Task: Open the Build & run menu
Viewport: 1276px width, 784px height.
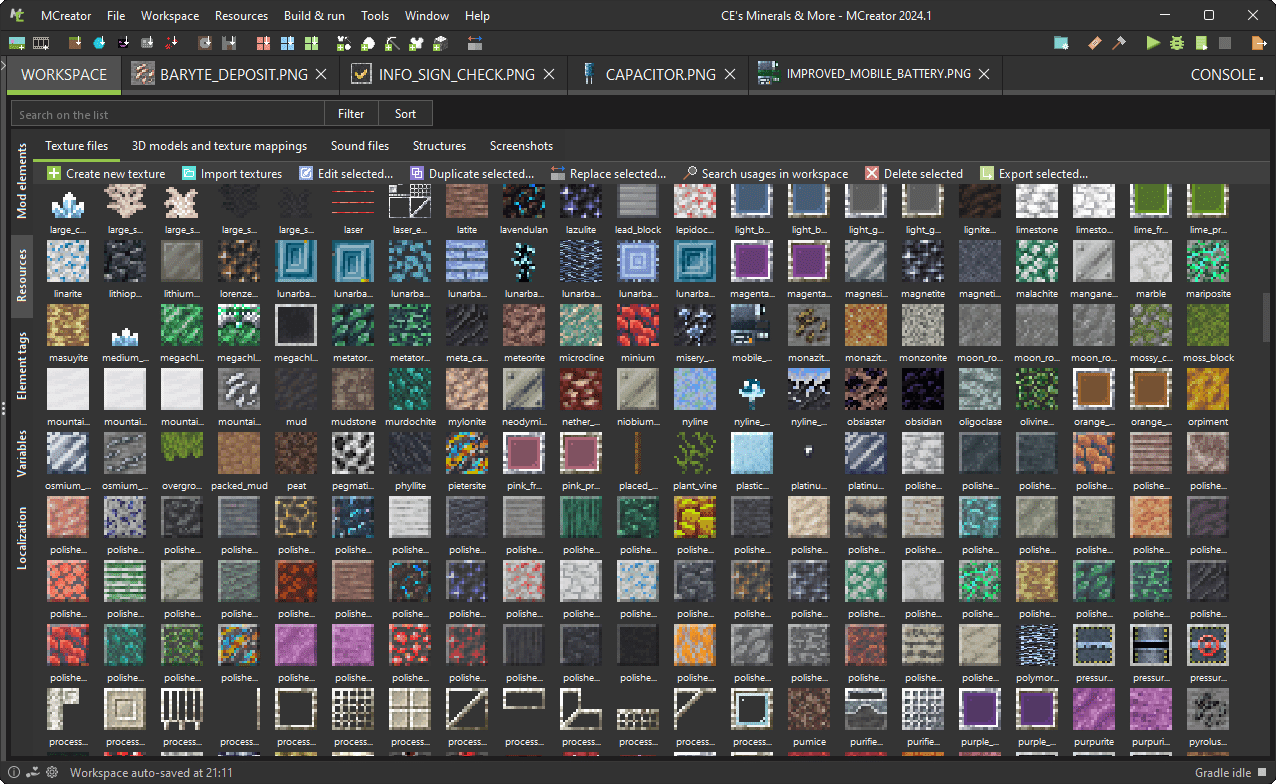Action: click(x=314, y=16)
